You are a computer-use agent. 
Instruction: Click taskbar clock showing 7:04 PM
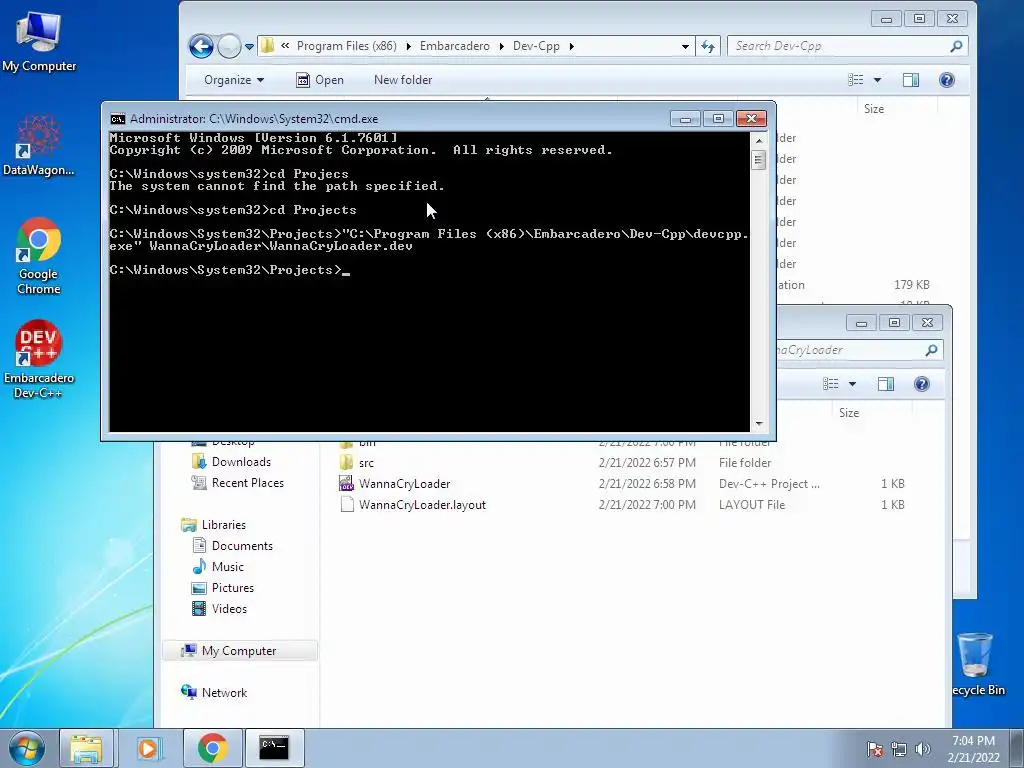[x=972, y=749]
